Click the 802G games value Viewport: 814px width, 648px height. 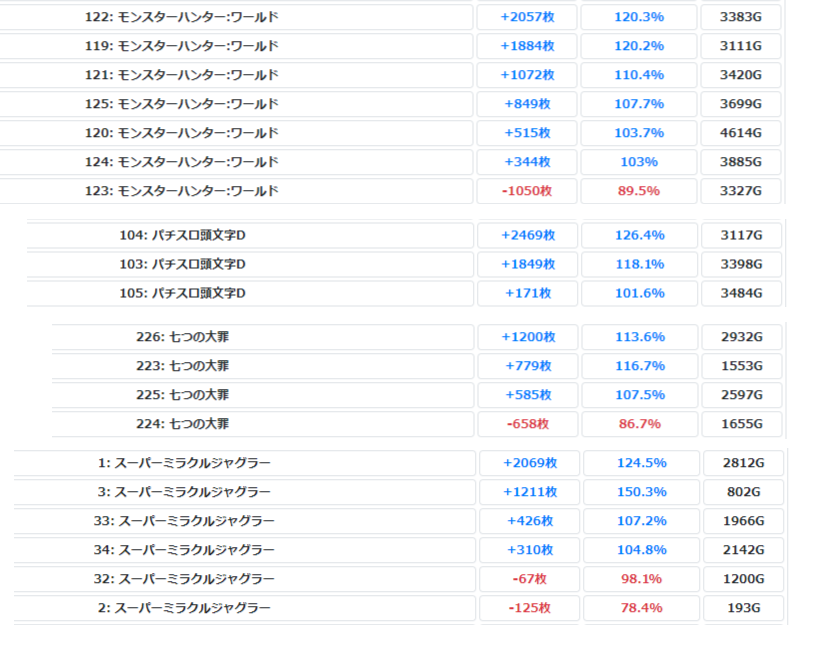point(743,493)
